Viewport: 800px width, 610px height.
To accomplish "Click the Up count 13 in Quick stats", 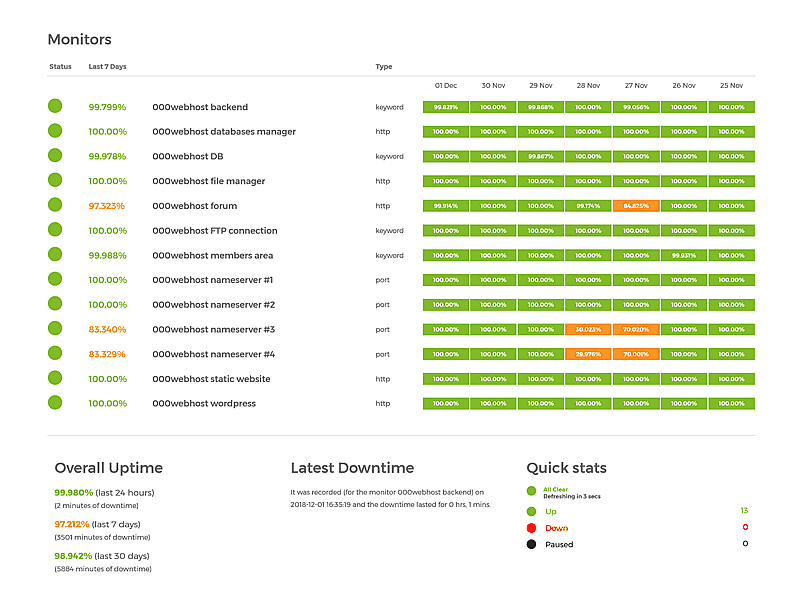I will (744, 511).
